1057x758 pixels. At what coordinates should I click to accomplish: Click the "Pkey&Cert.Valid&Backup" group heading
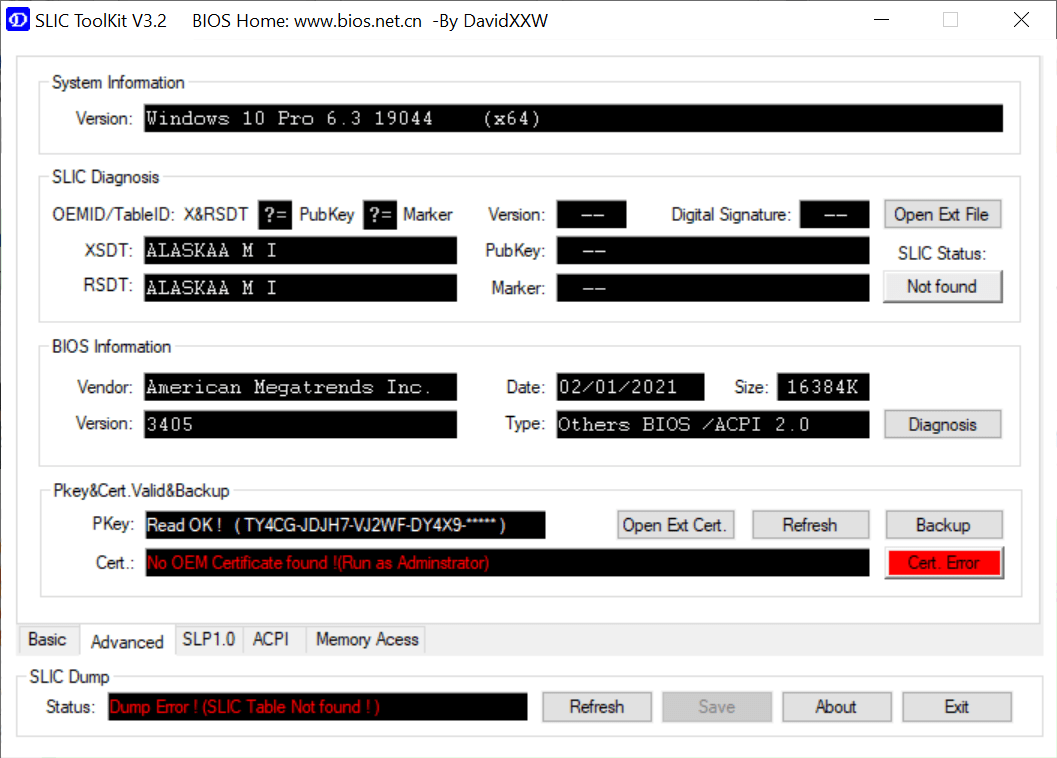(141, 490)
